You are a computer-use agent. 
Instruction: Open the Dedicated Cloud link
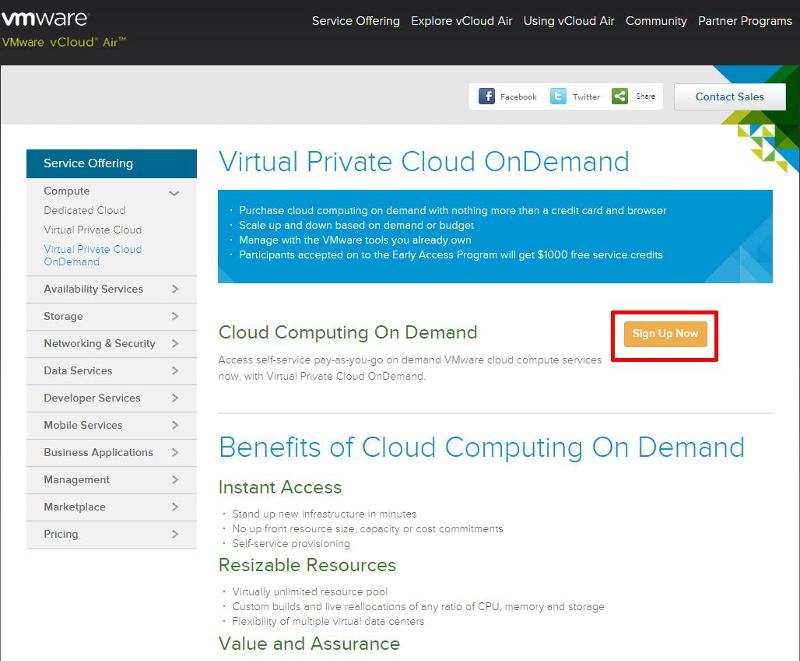coord(84,210)
